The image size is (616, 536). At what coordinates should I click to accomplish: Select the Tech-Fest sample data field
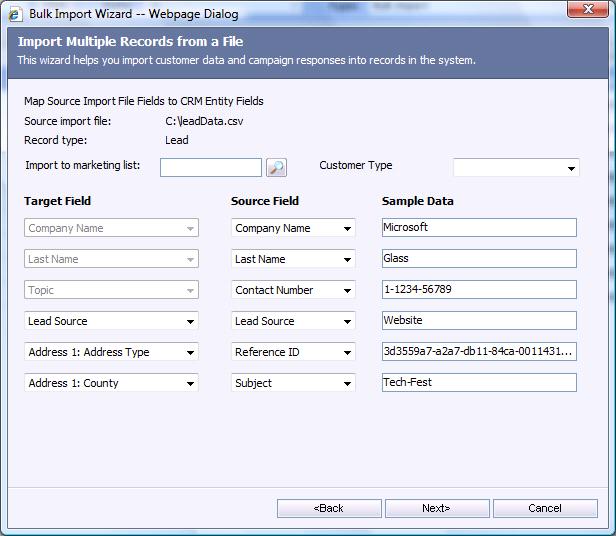pos(479,382)
